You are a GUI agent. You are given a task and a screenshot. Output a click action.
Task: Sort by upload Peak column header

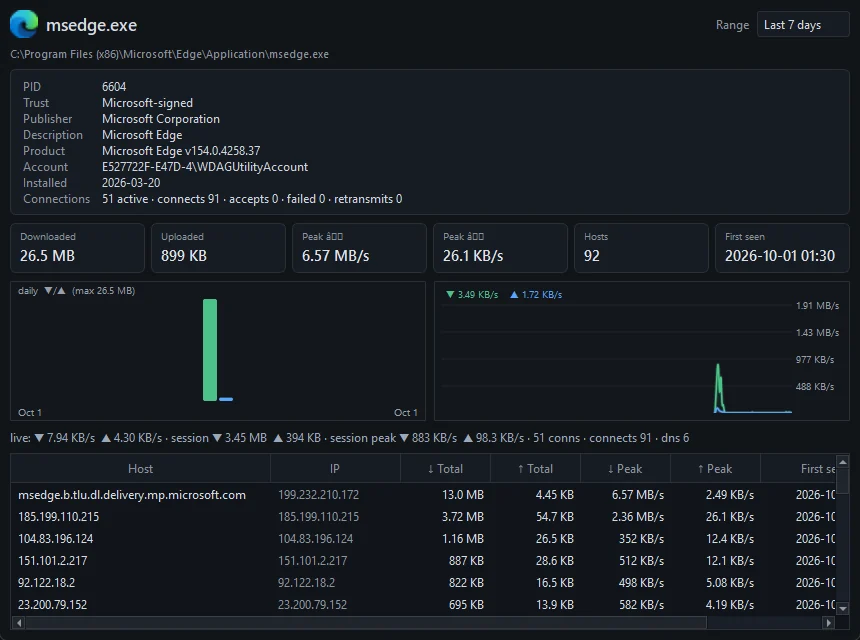tap(715, 469)
